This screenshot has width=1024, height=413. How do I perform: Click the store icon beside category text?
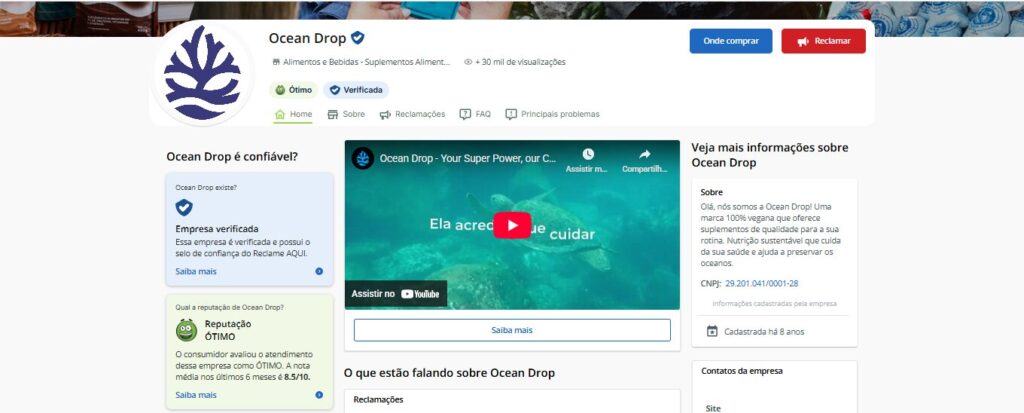point(276,62)
